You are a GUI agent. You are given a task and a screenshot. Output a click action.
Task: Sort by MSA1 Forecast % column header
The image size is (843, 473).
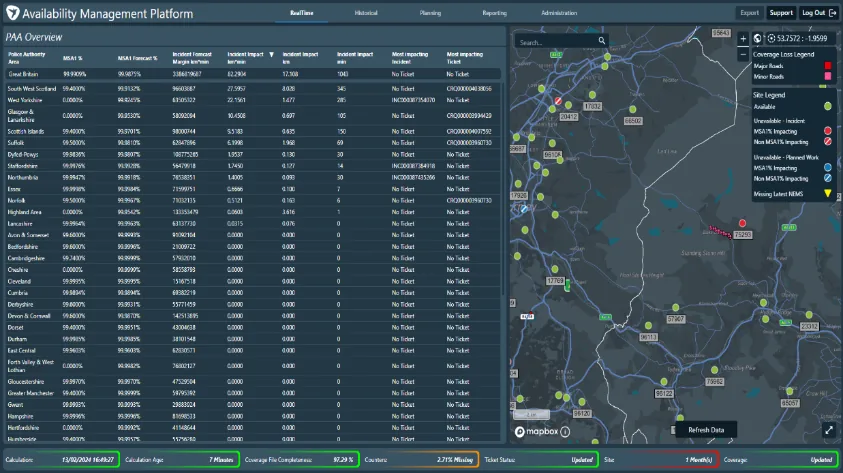(x=138, y=58)
